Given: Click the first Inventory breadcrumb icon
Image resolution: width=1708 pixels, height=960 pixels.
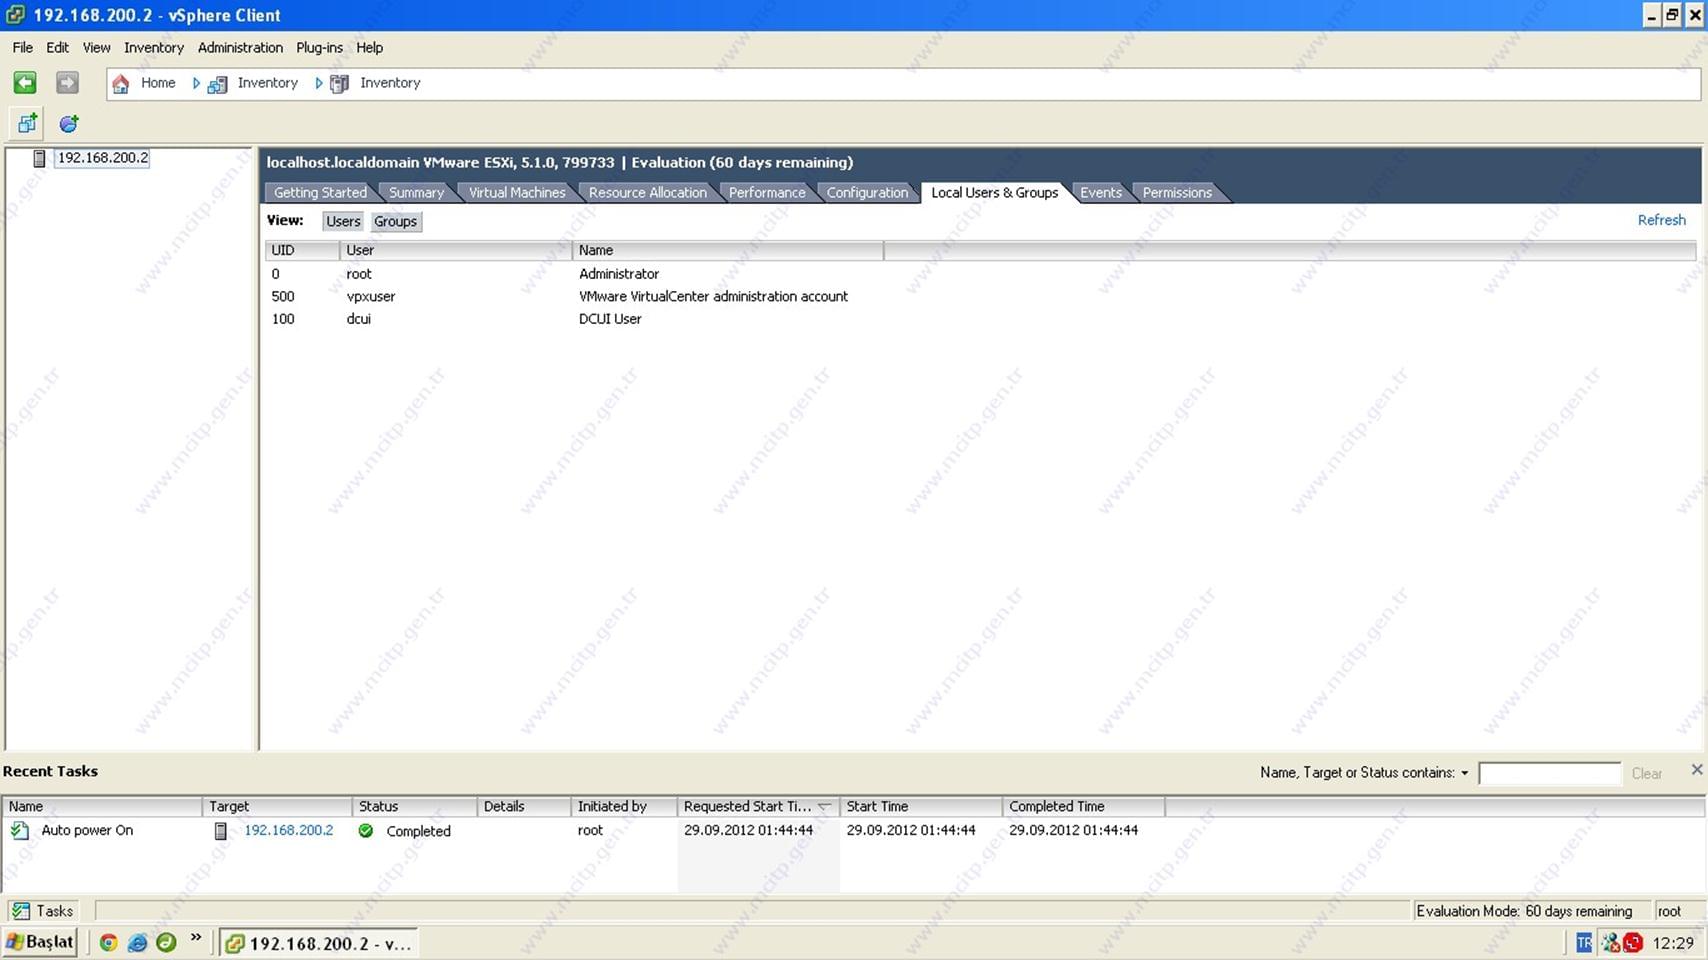Looking at the screenshot, I should (217, 84).
